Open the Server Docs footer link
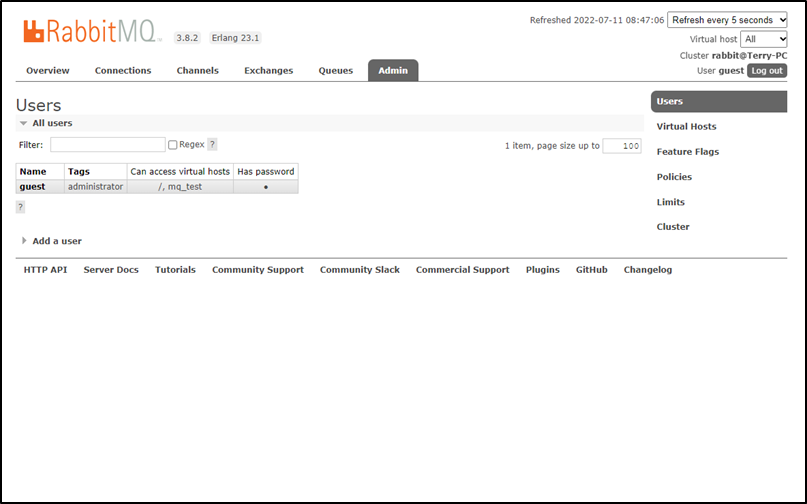The width and height of the screenshot is (807, 504). pyautogui.click(x=111, y=270)
